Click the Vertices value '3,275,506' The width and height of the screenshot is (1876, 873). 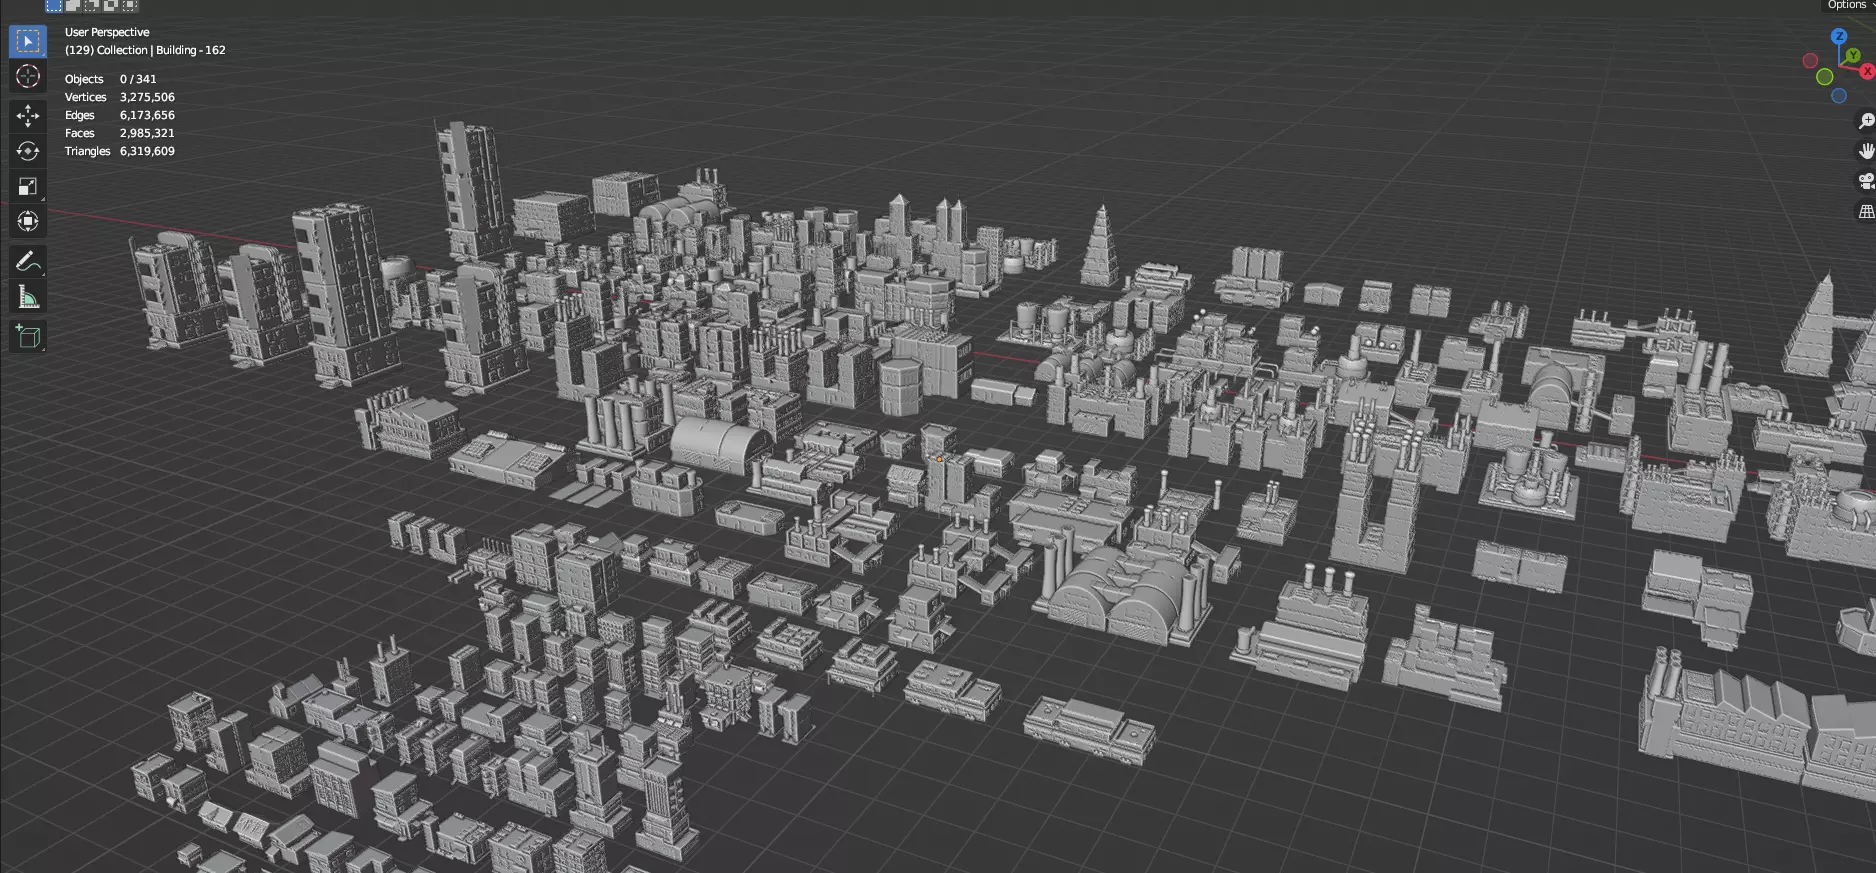(x=147, y=97)
